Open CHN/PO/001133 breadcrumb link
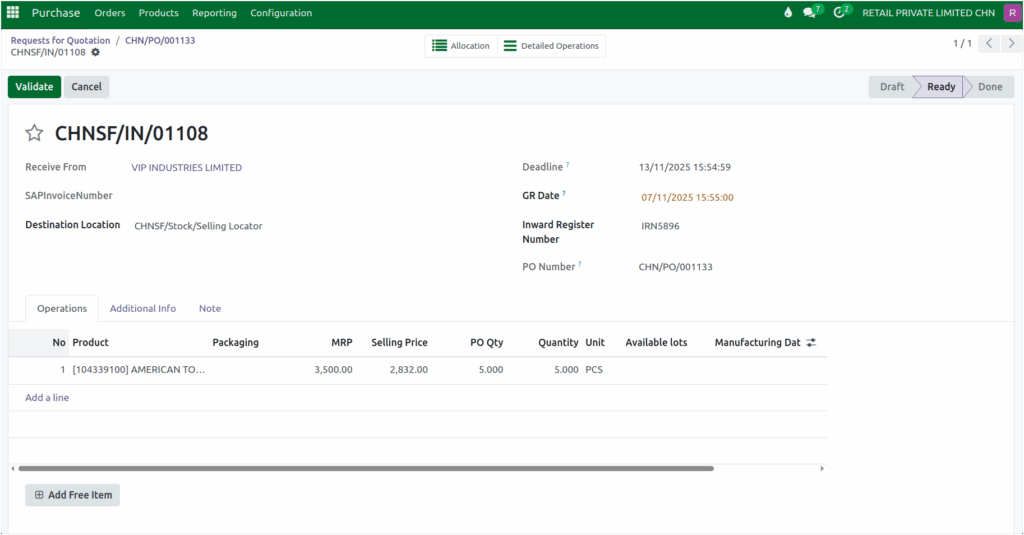This screenshot has height=535, width=1024. pos(160,41)
